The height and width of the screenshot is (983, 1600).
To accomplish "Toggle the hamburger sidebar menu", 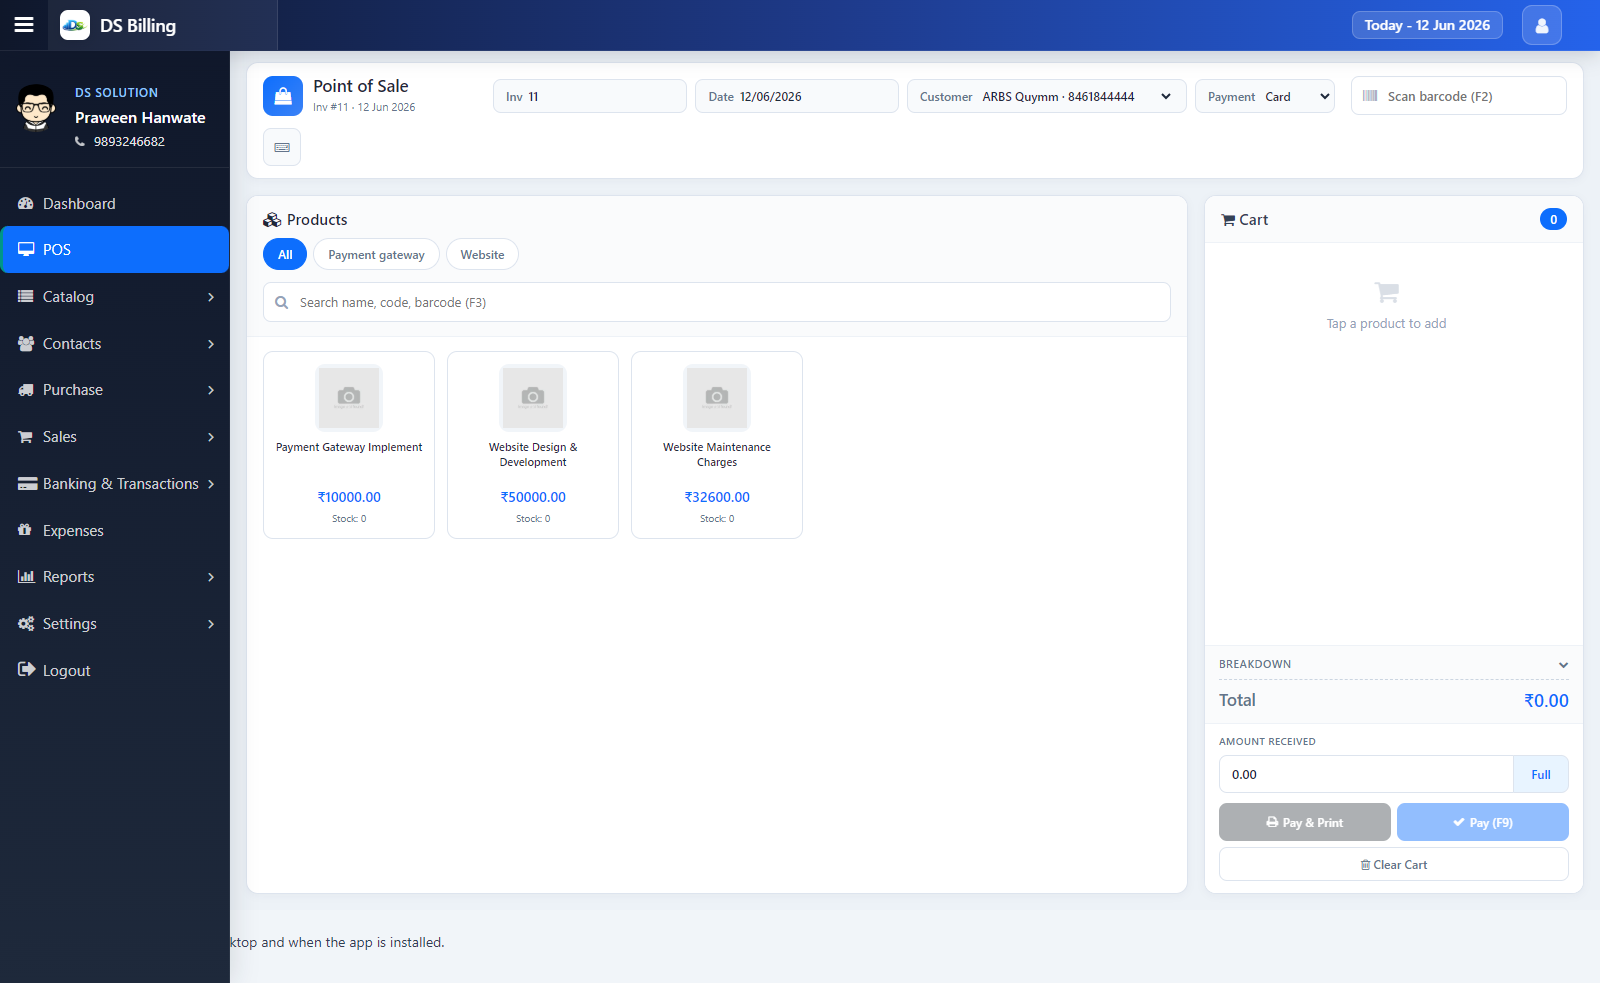I will [x=24, y=25].
